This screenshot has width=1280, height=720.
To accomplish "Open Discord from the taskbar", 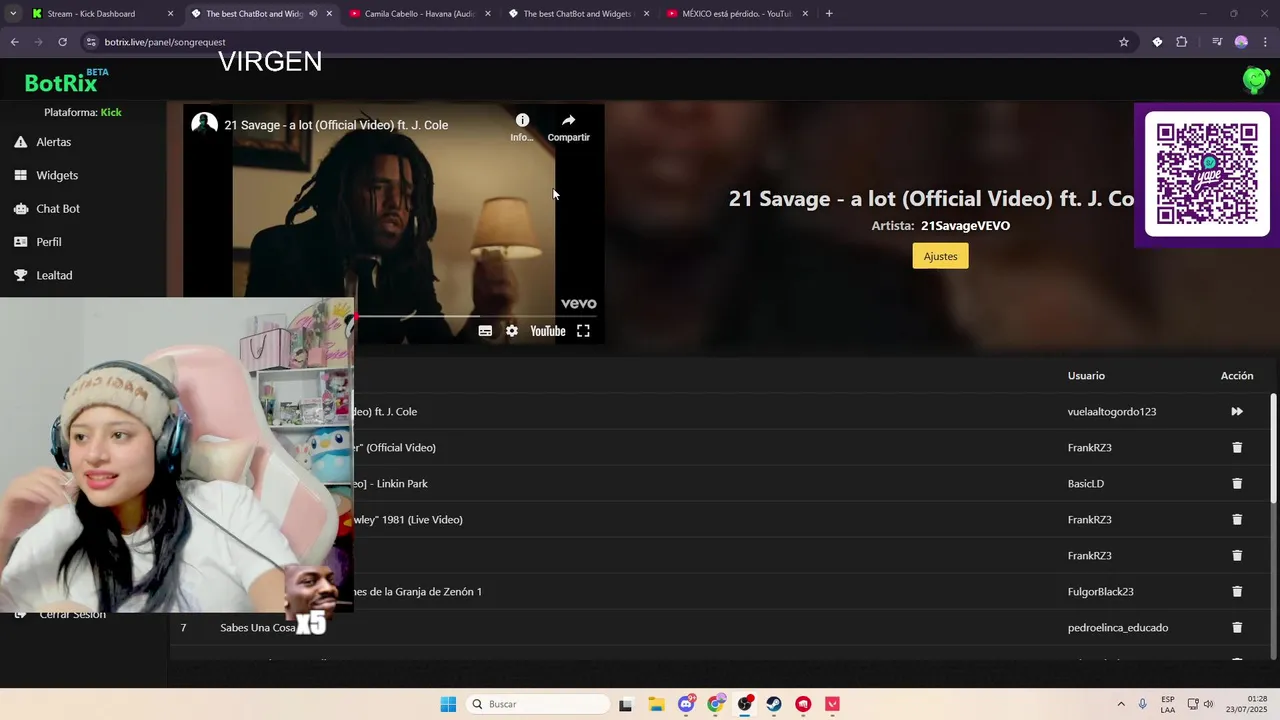I will [x=686, y=704].
